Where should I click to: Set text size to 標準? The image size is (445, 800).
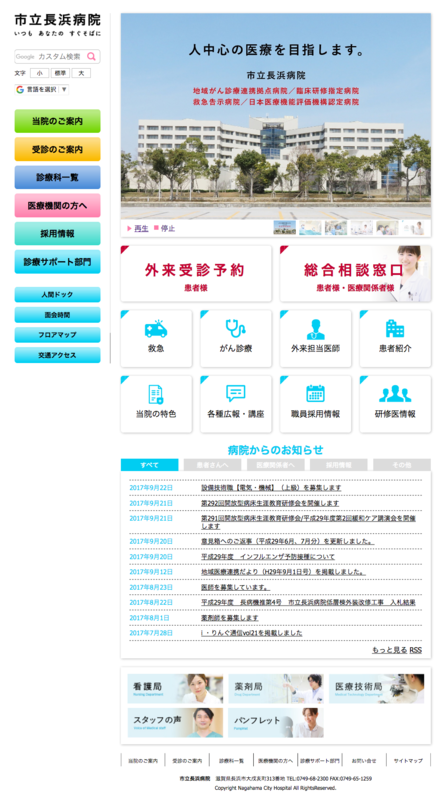[60, 73]
